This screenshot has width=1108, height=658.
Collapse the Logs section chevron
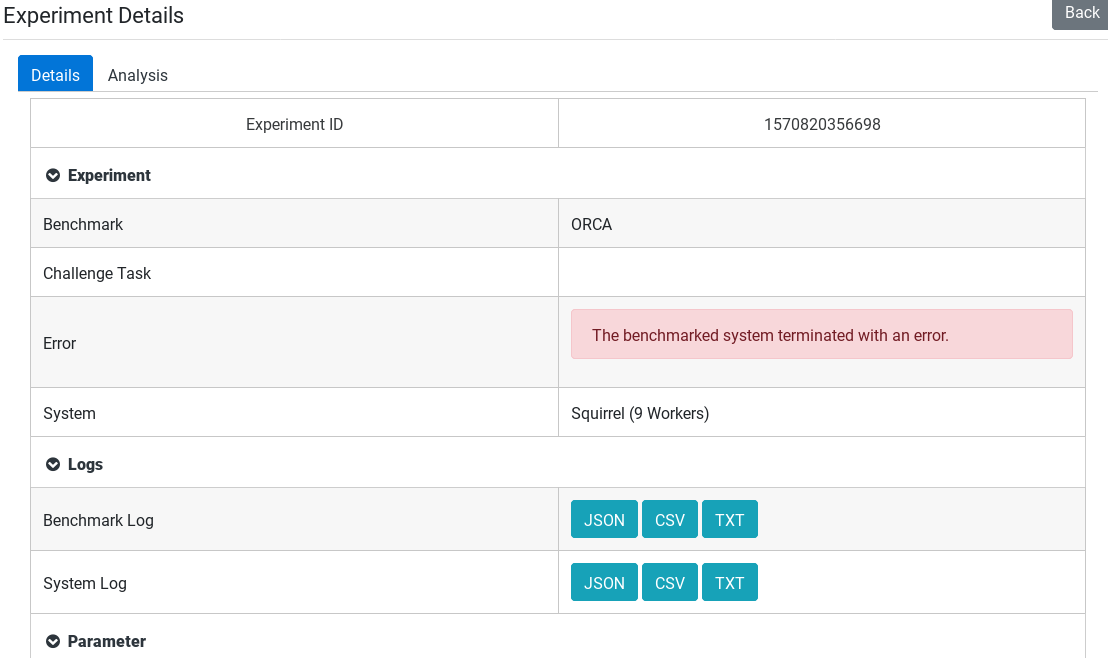(x=53, y=464)
